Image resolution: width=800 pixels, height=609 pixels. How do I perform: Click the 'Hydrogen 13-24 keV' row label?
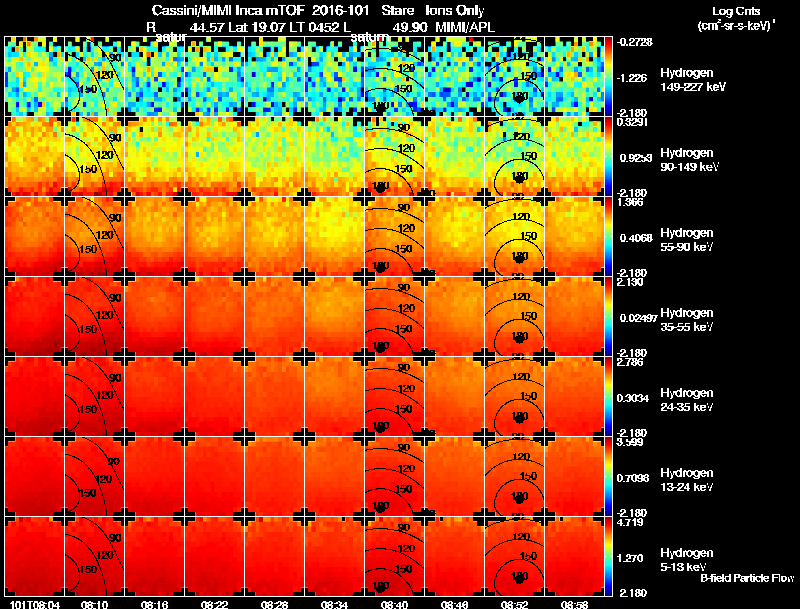[687, 480]
